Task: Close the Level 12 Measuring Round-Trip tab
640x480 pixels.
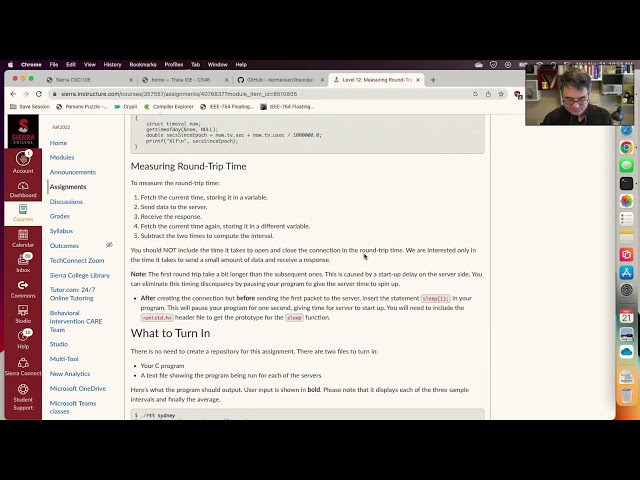Action: 418,80
